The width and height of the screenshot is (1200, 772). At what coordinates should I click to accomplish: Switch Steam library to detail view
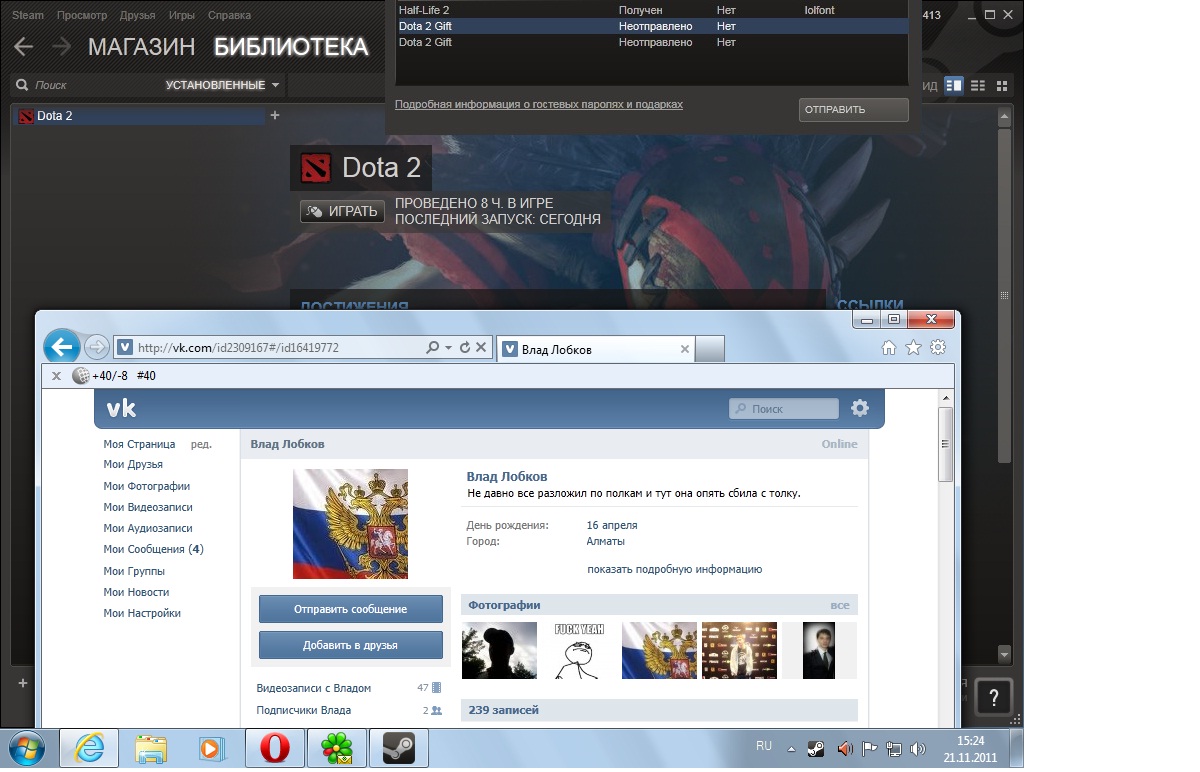click(954, 86)
